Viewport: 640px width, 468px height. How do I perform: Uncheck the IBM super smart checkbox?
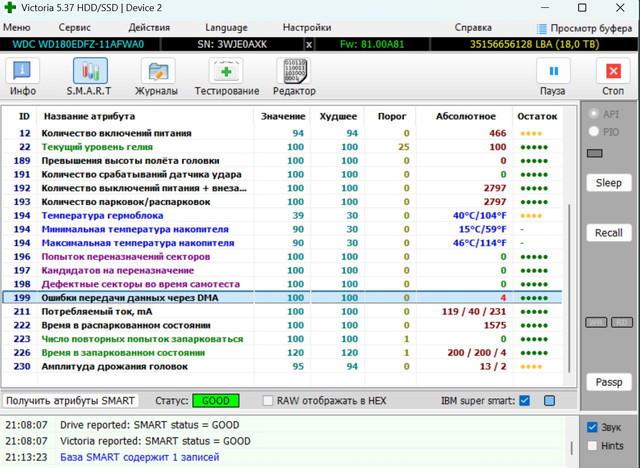(524, 401)
